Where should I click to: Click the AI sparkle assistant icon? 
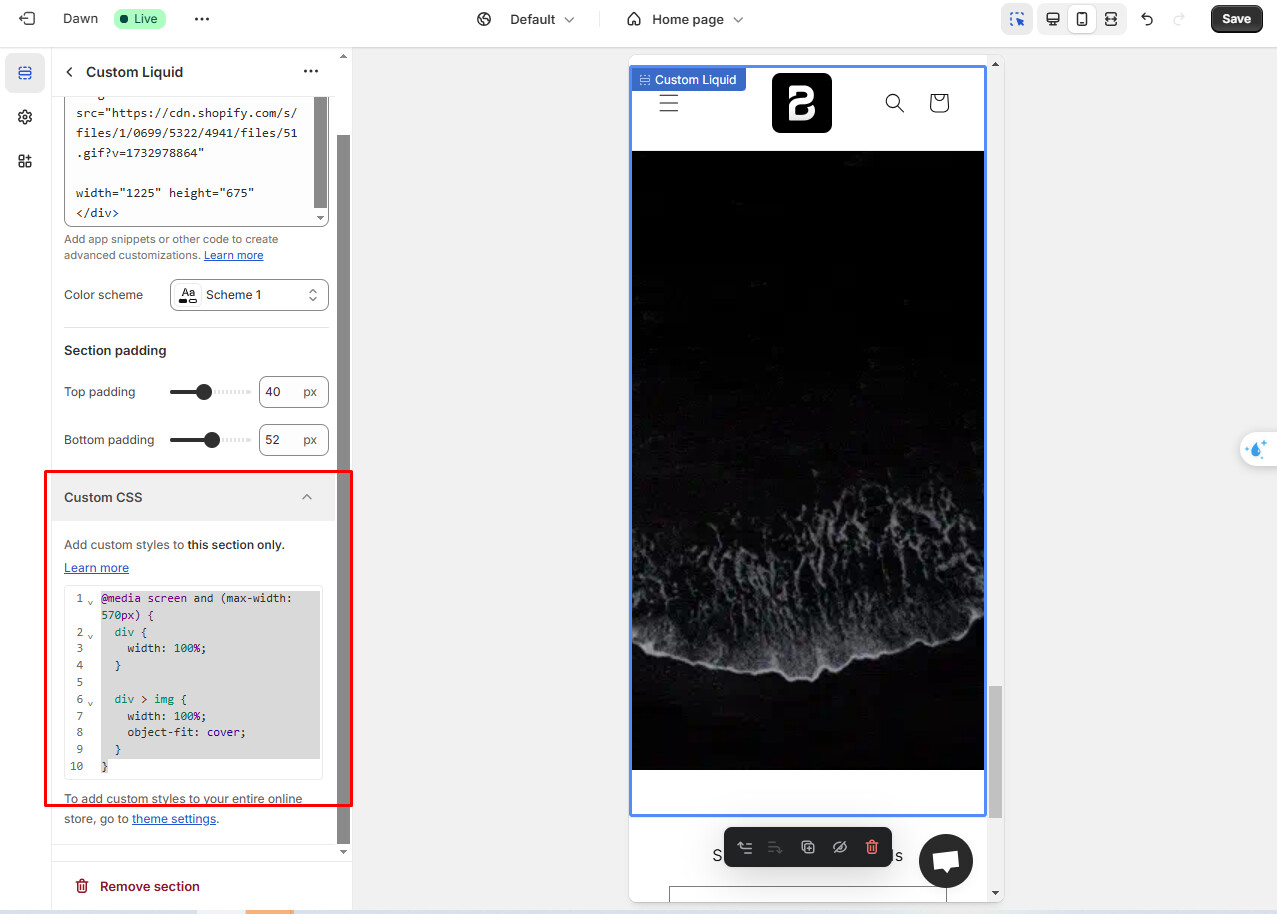click(x=1258, y=448)
